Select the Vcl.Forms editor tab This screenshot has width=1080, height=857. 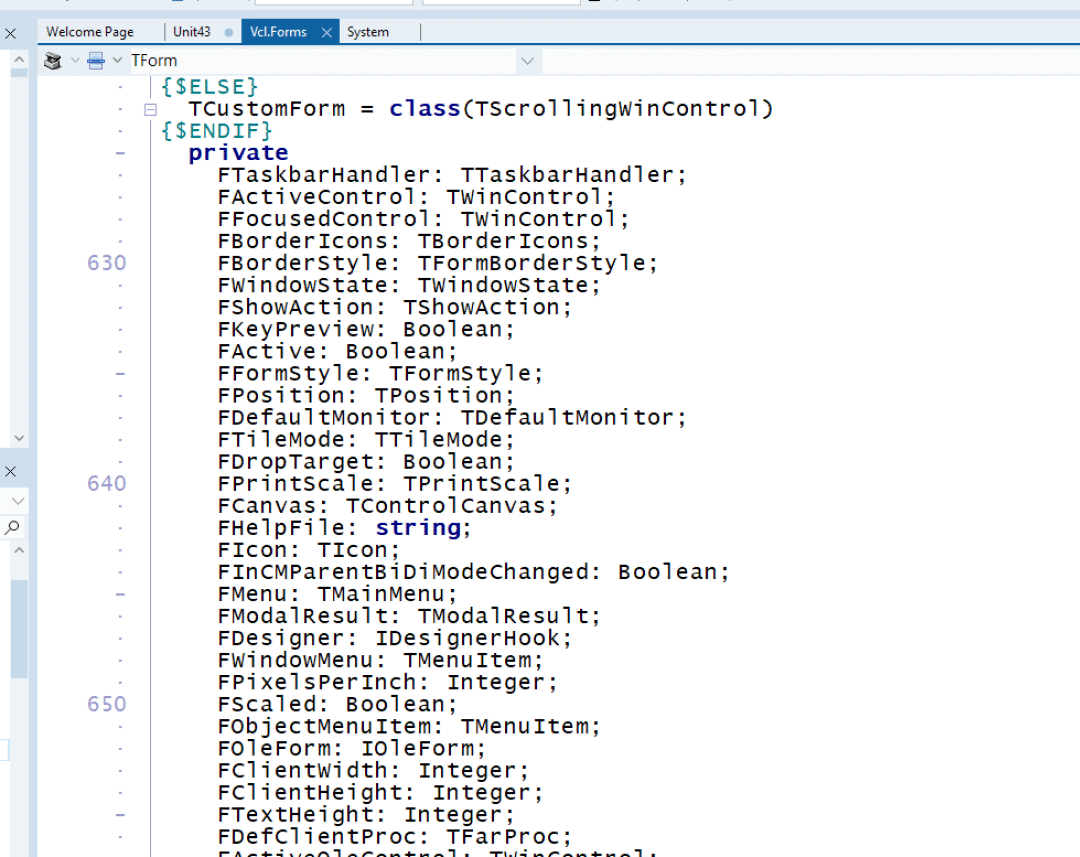click(278, 32)
